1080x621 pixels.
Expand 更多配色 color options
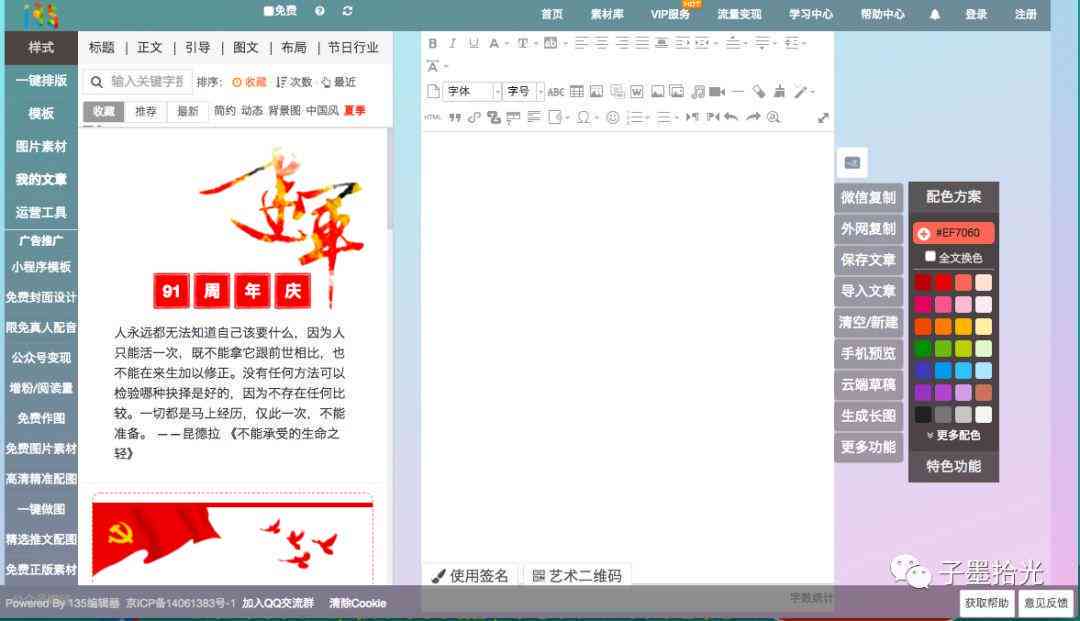[953, 435]
